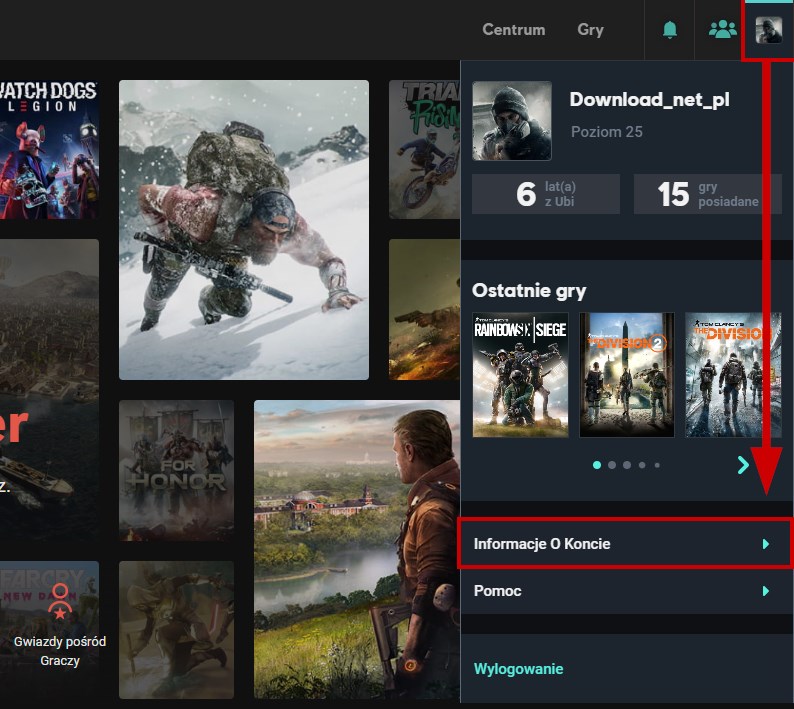Expand arrow beside Pomoc

(766, 591)
